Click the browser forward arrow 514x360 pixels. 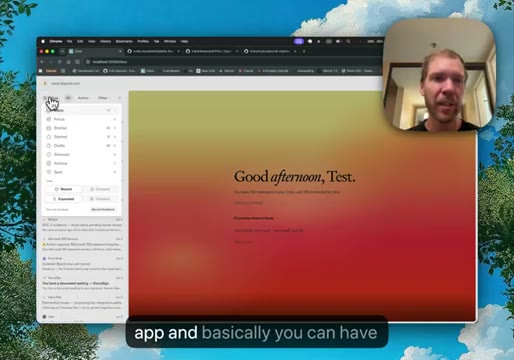51,62
